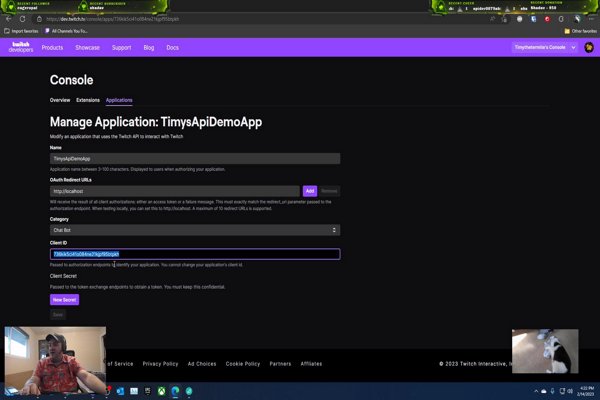Viewport: 600px width, 400px height.
Task: Click the pet camera thumbnail
Action: 545,351
